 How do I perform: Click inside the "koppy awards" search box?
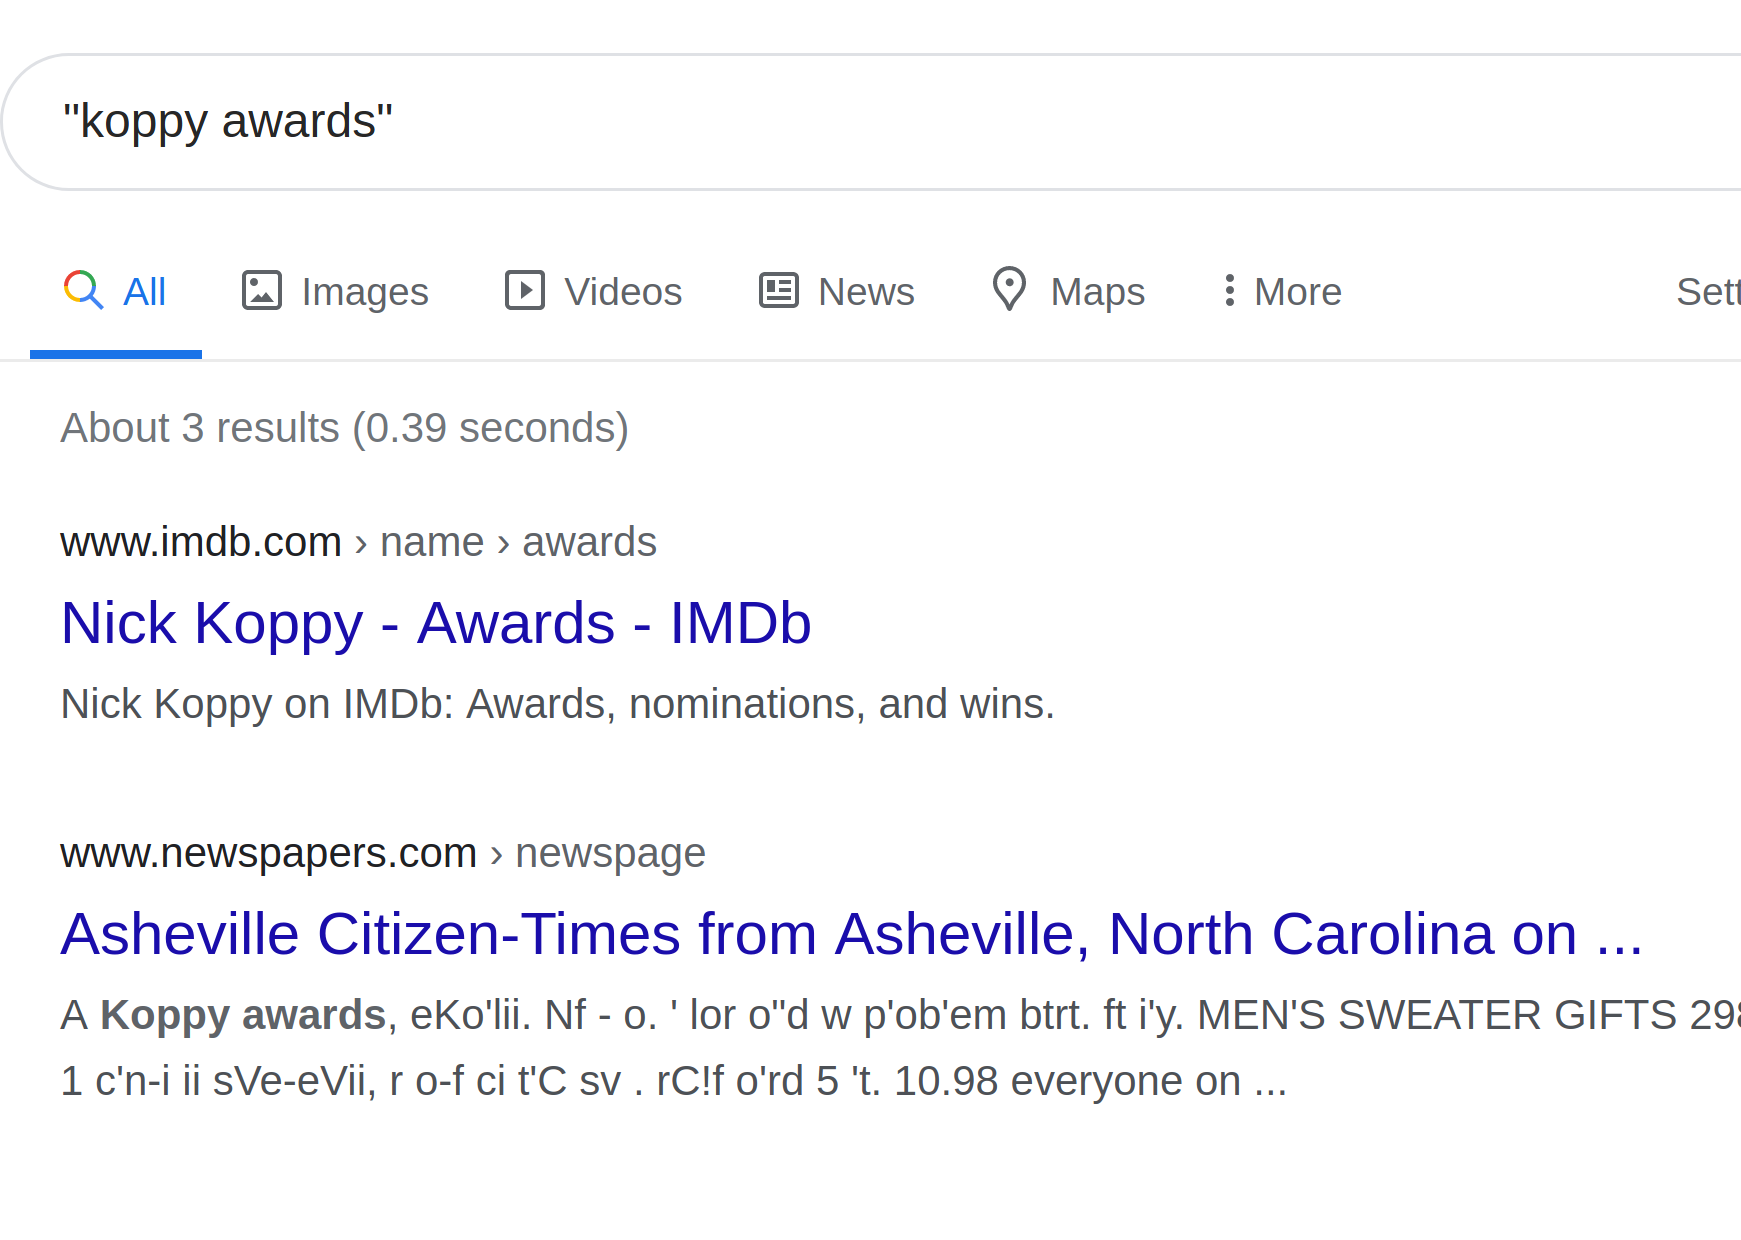(870, 122)
